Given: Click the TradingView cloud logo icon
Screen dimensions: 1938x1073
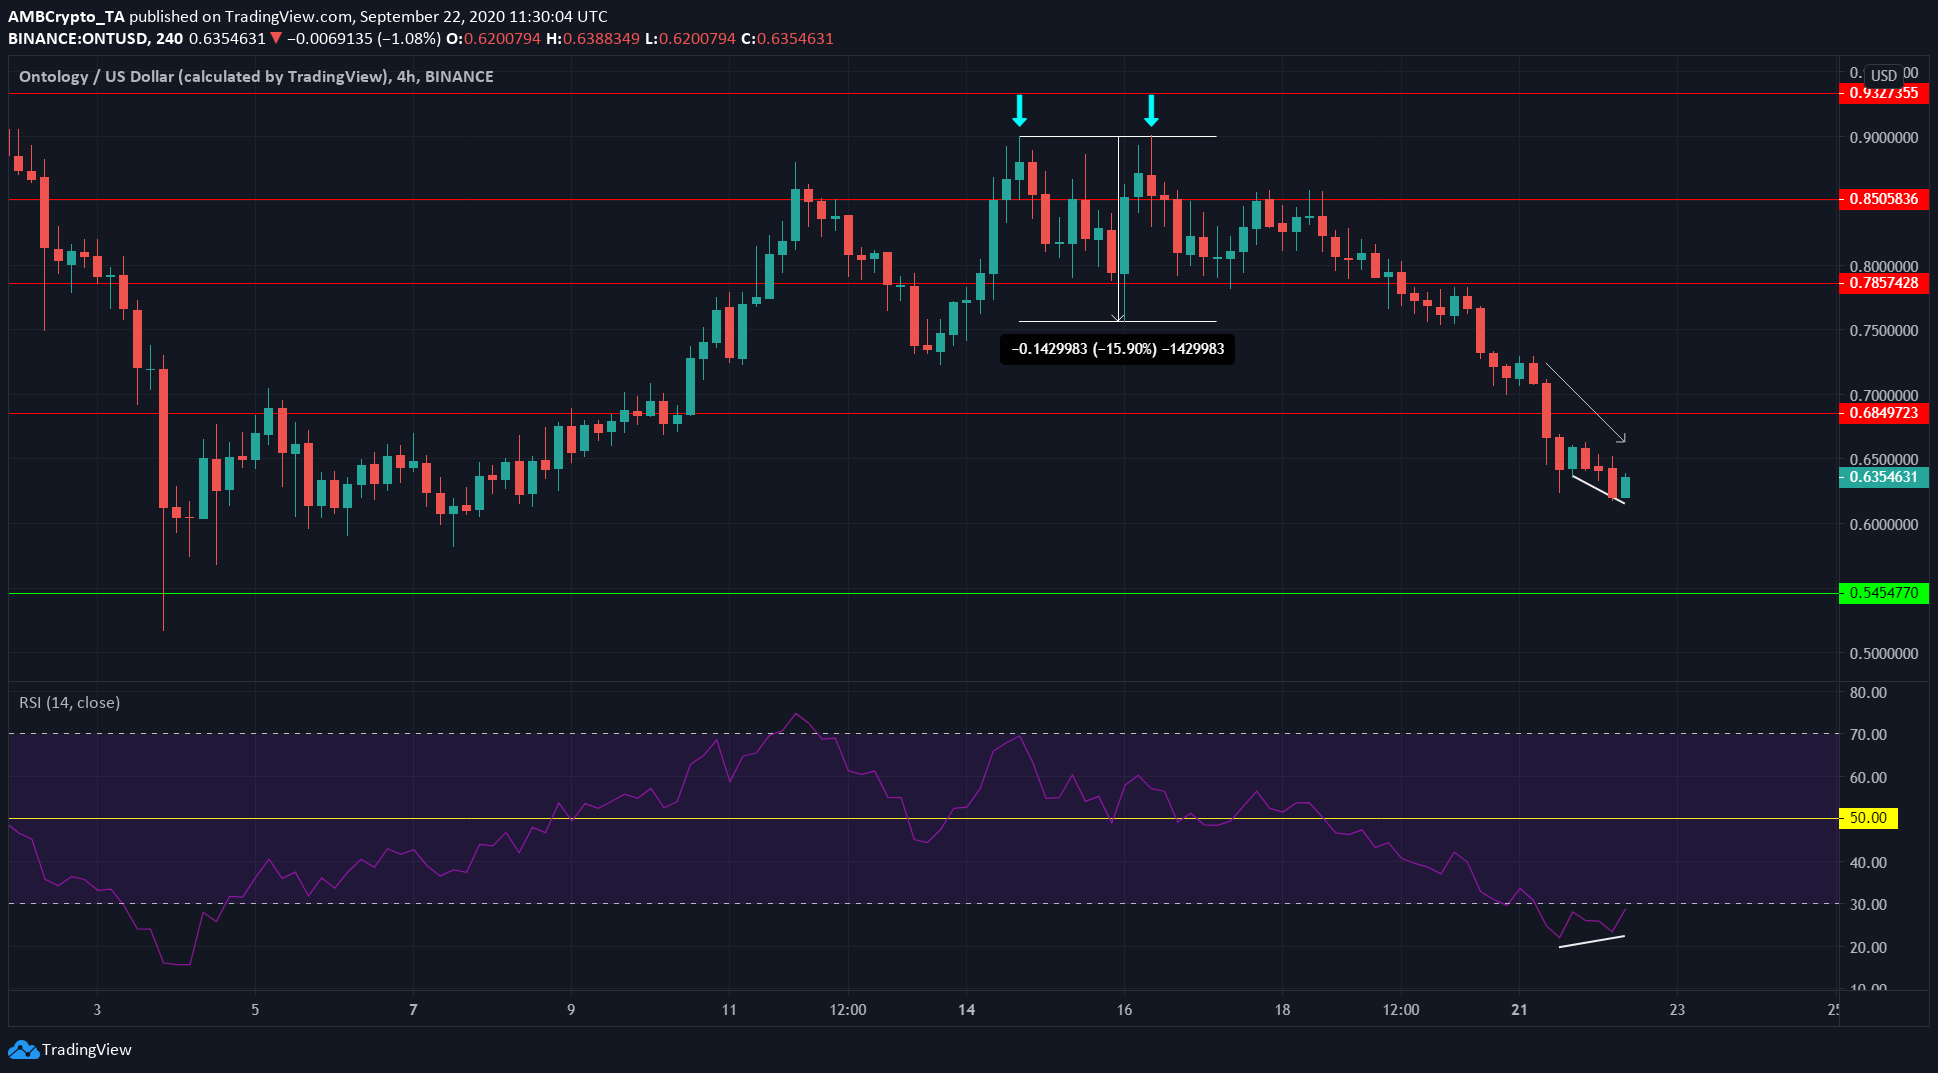Looking at the screenshot, I should pos(23,1050).
